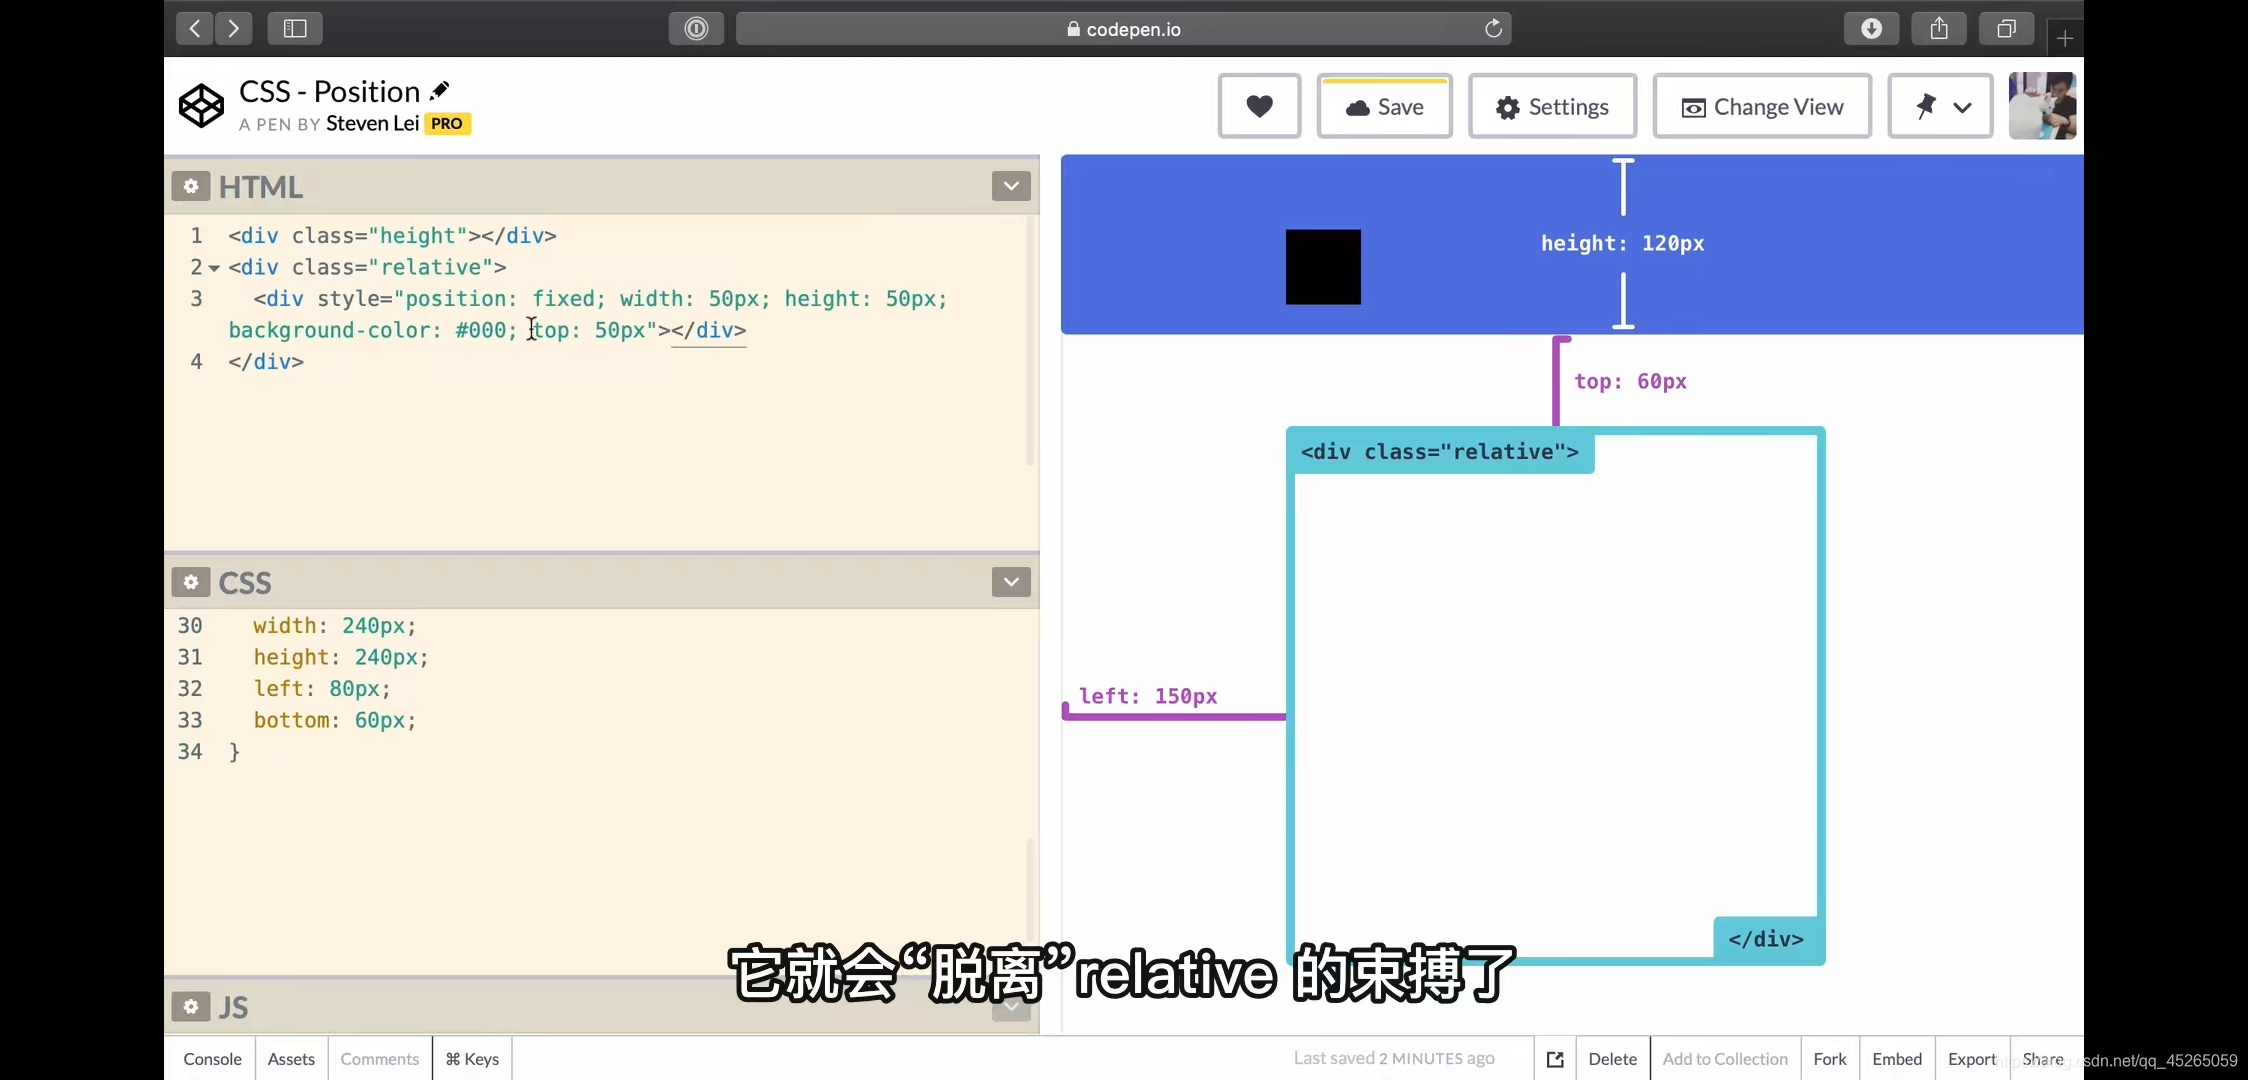Open the Console panel
Viewport: 2248px width, 1080px height.
tap(212, 1059)
